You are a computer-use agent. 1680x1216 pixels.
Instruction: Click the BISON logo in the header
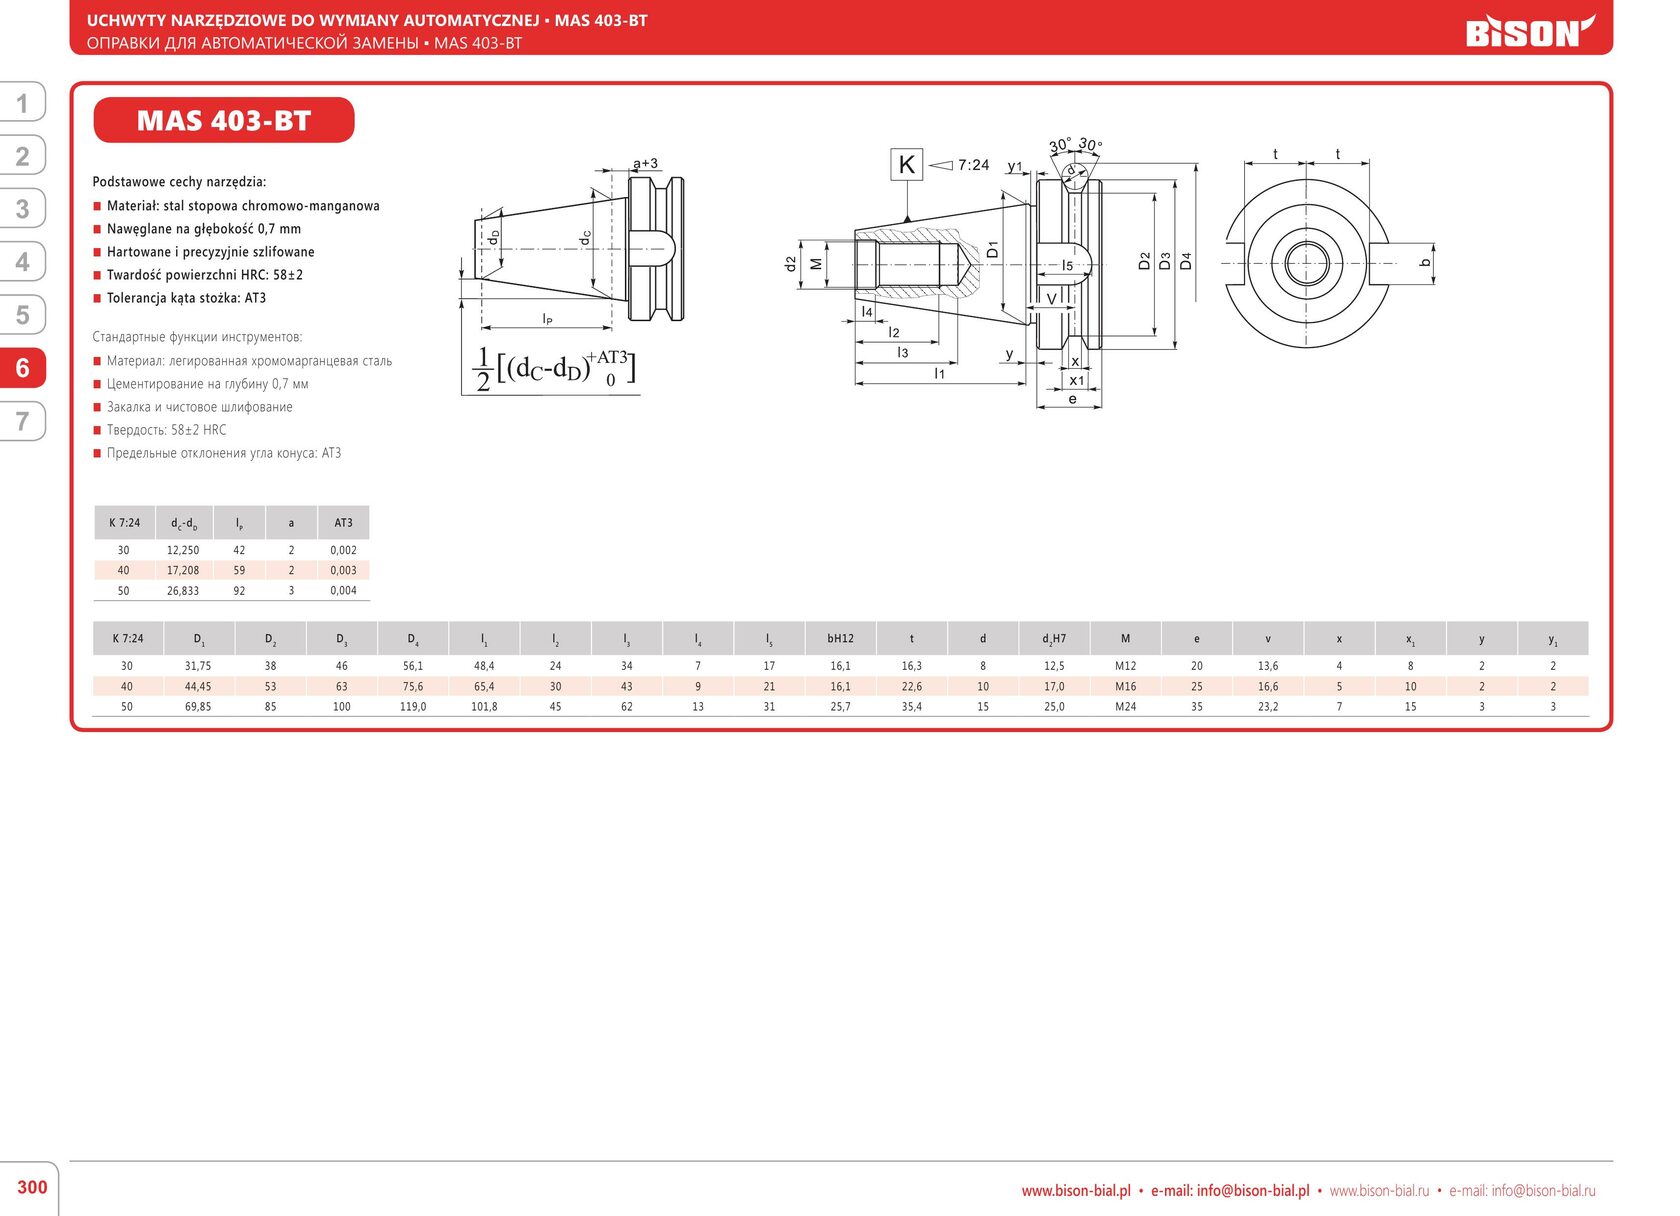point(1529,31)
